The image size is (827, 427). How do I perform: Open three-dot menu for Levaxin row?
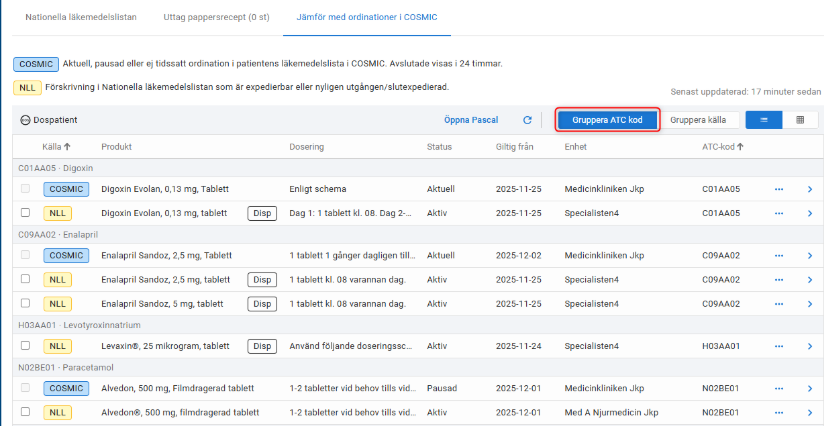click(x=779, y=346)
